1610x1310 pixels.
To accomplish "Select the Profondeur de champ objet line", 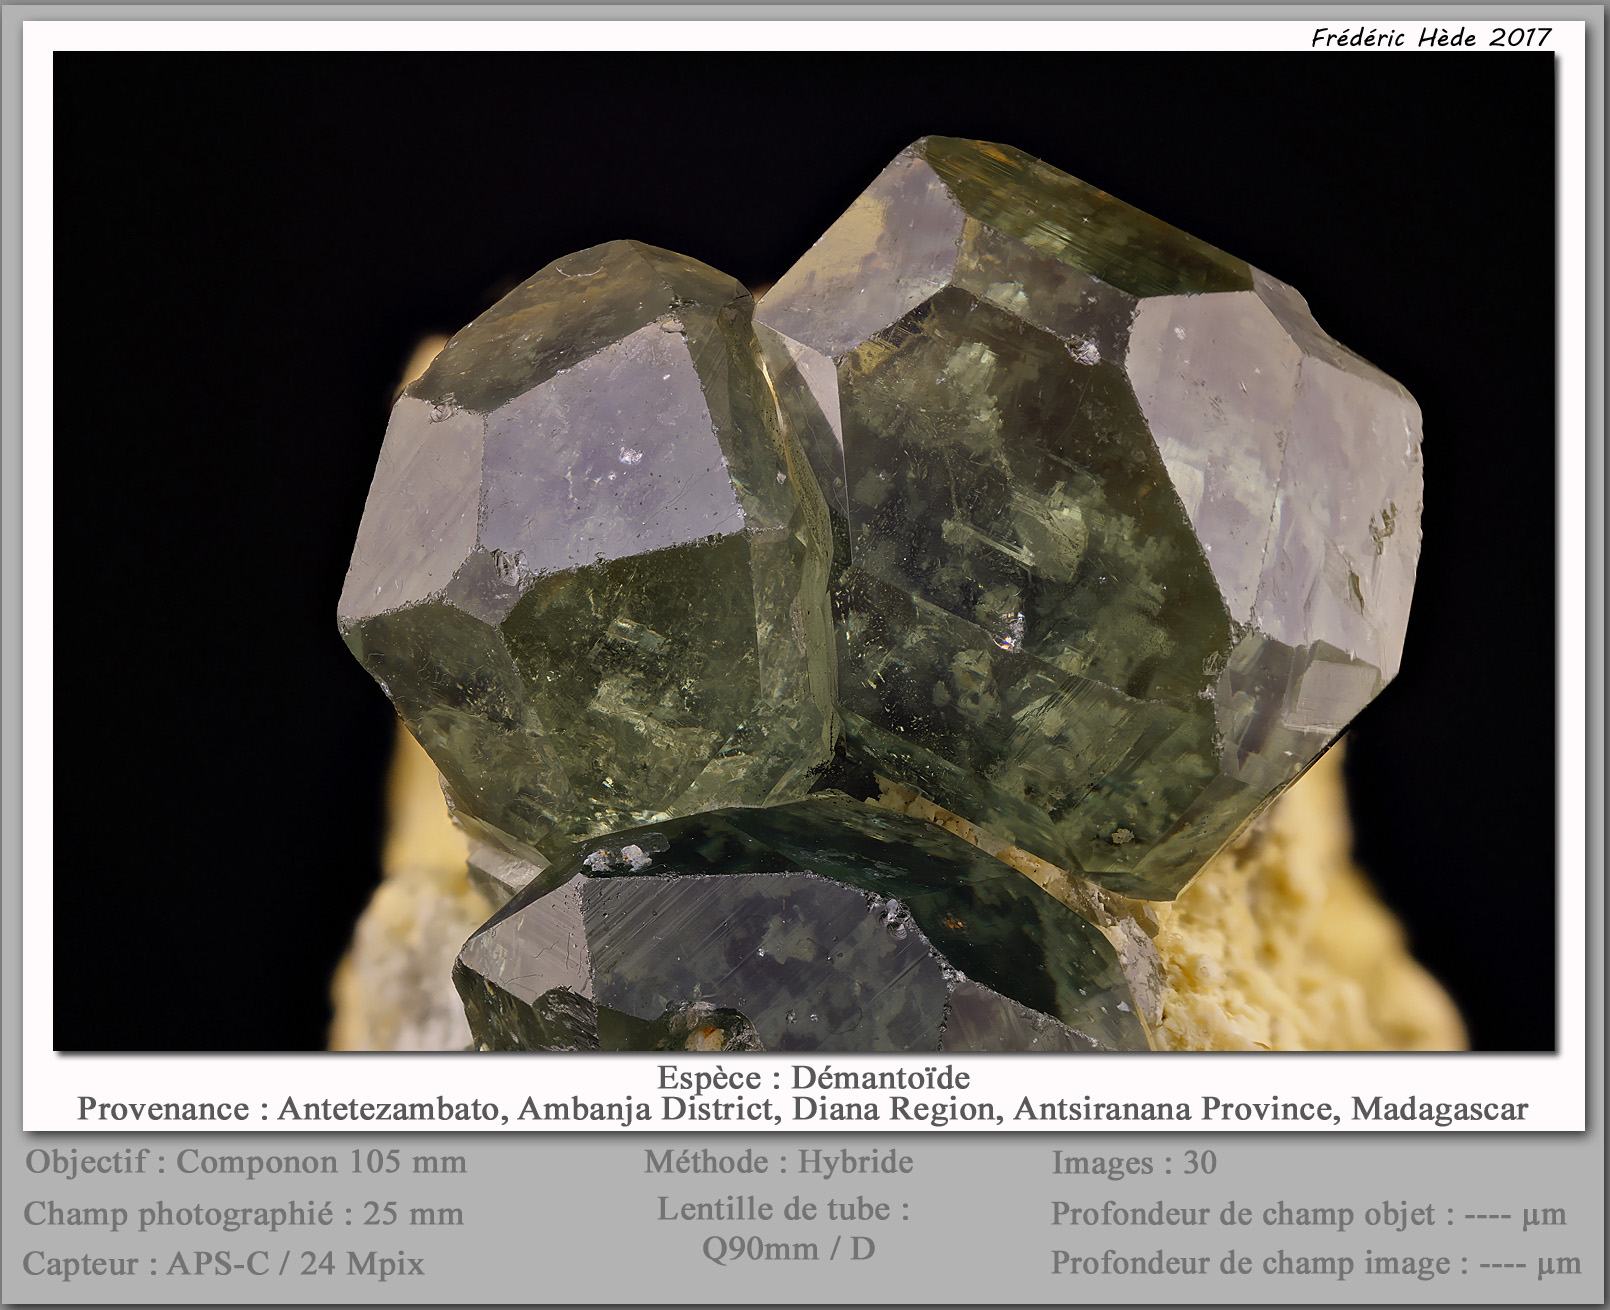I will 1308,1214.
